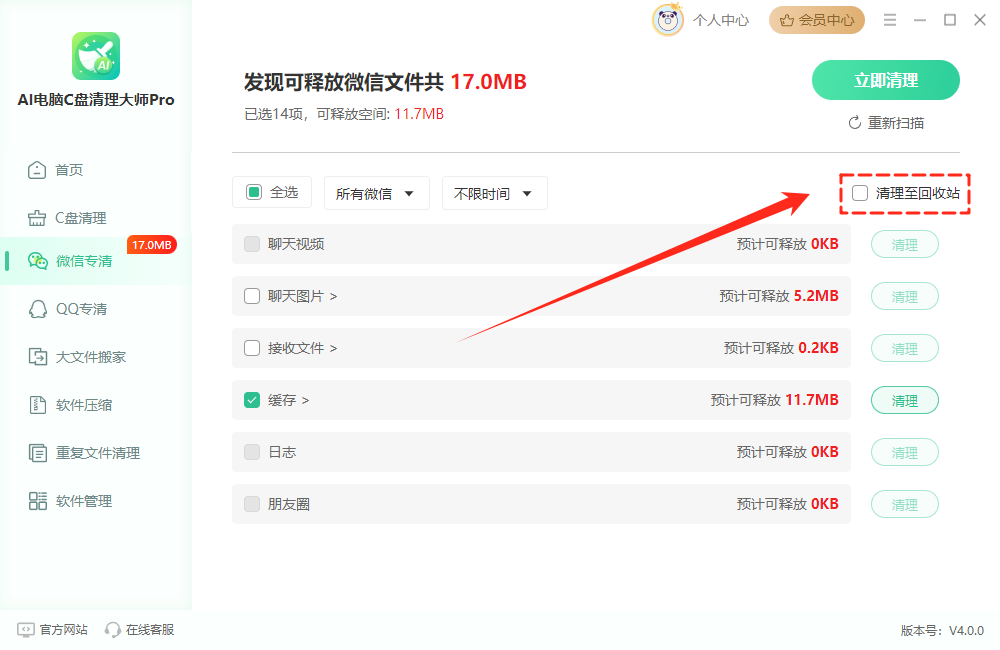Click 清理 button for 朋友圈 row
1000x650 pixels.
pos(904,505)
